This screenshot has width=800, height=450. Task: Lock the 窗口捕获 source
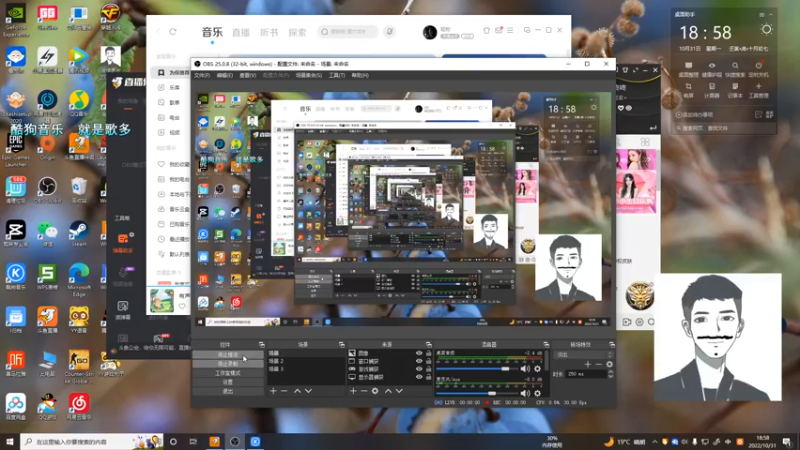(x=429, y=361)
